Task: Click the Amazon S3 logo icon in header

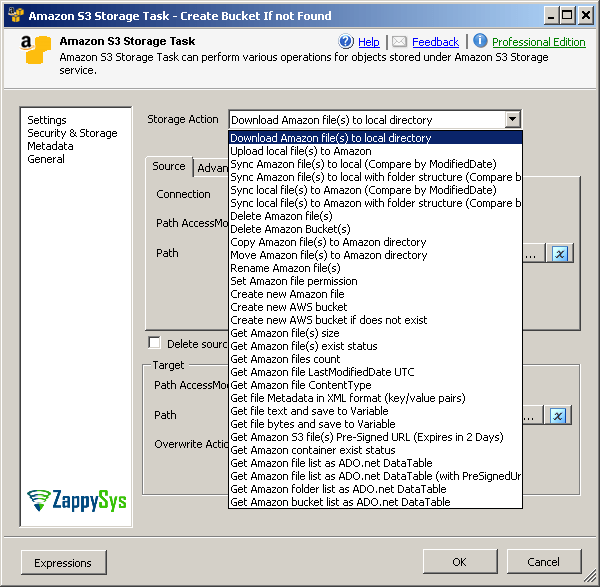Action: pos(35,49)
